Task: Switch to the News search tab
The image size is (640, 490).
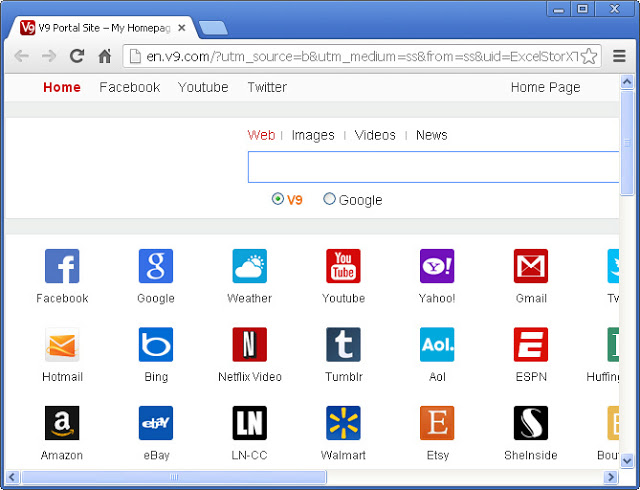Action: [432, 135]
